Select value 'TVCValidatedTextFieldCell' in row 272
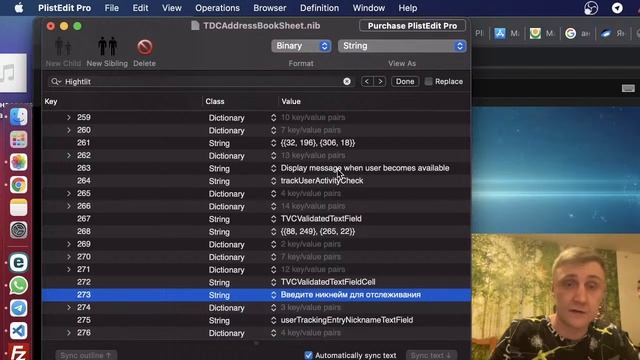The width and height of the screenshot is (640, 360). (x=328, y=282)
